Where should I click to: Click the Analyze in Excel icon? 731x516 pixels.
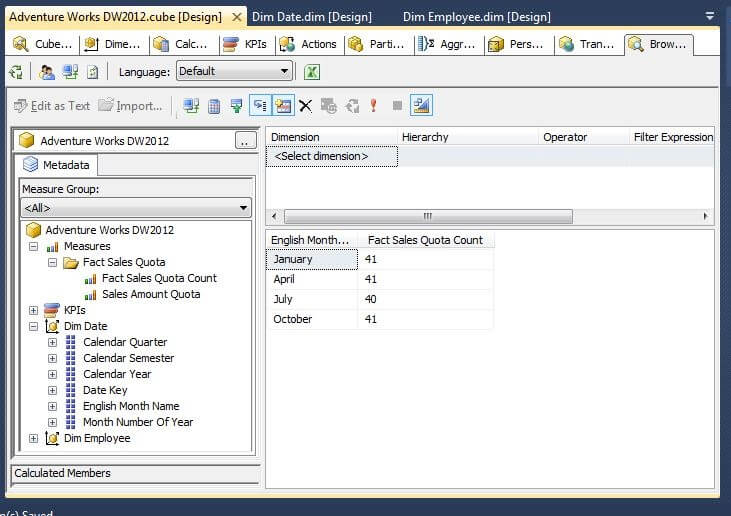coord(312,71)
